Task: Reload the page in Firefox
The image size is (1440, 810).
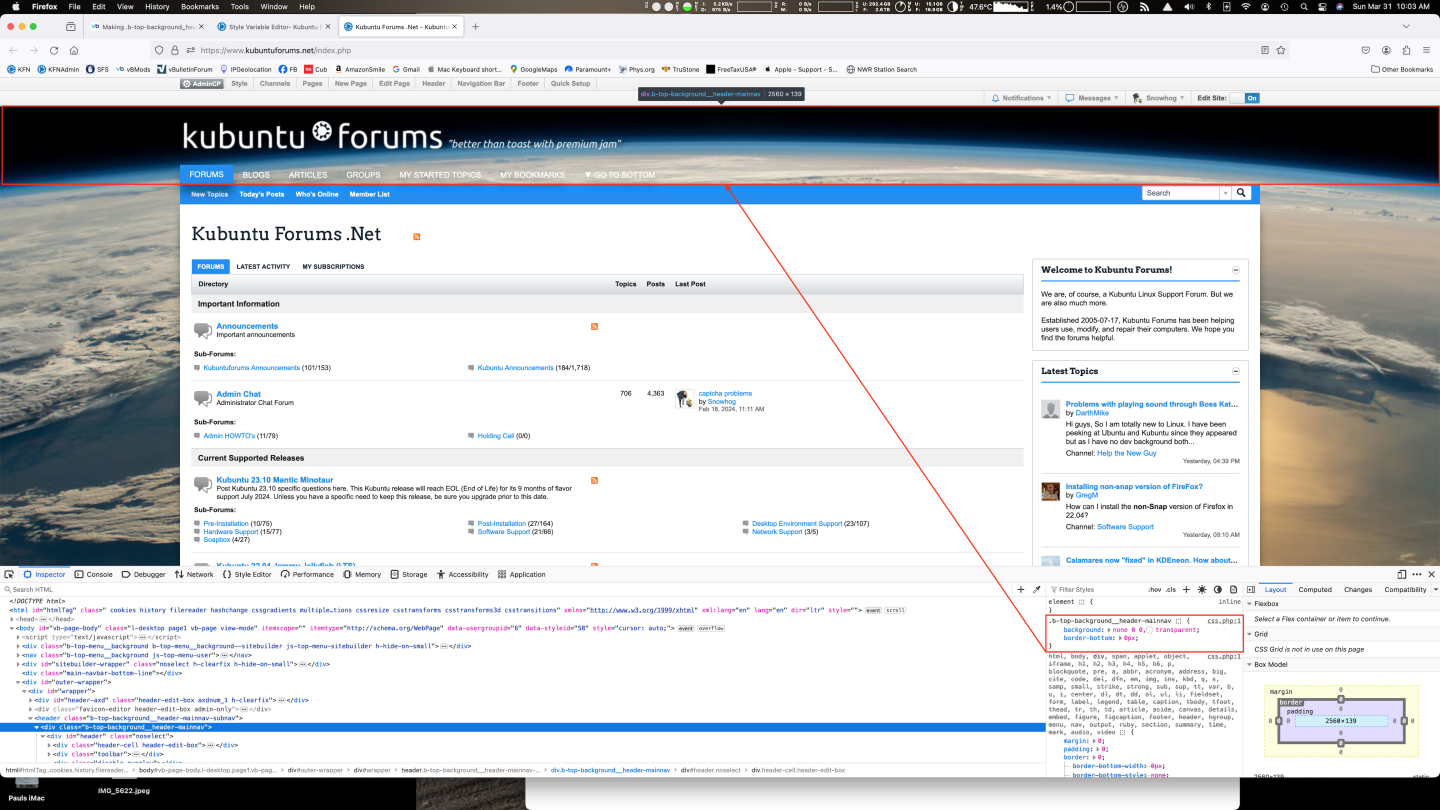Action: (x=54, y=50)
